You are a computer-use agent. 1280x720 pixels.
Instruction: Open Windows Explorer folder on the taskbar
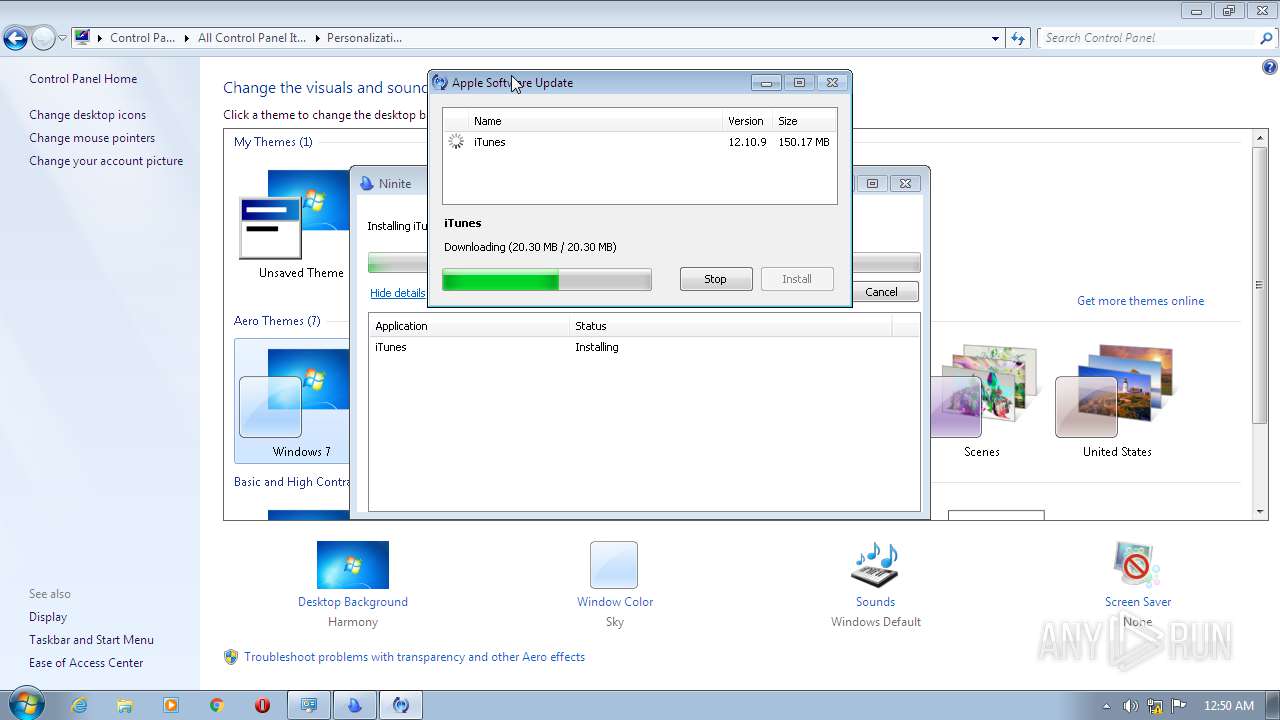pyautogui.click(x=125, y=705)
